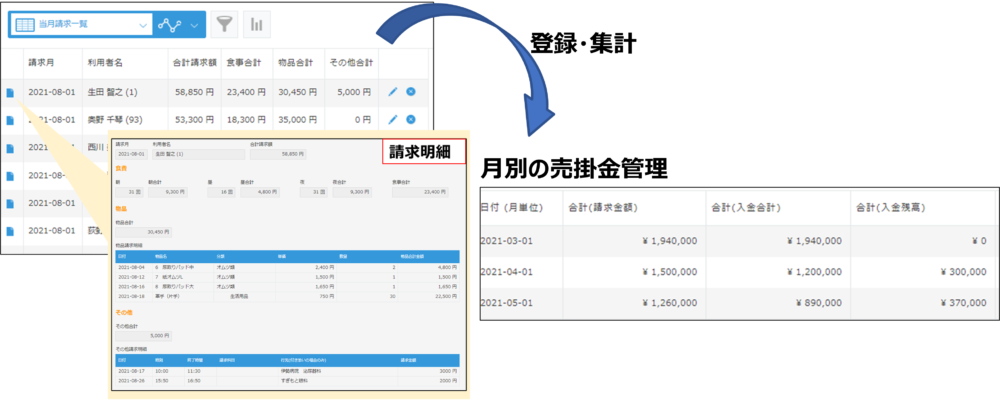Click the ¥ 300,000 balance cell

click(x=964, y=272)
